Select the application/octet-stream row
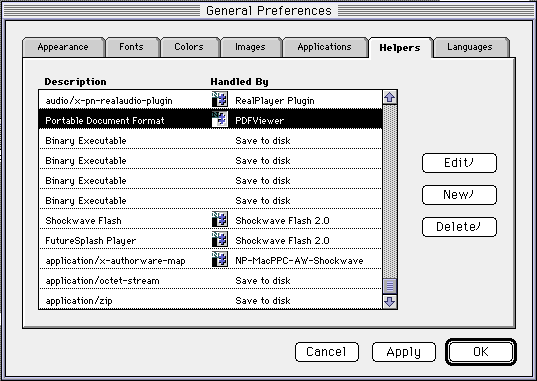The width and height of the screenshot is (537, 381). tap(210, 280)
